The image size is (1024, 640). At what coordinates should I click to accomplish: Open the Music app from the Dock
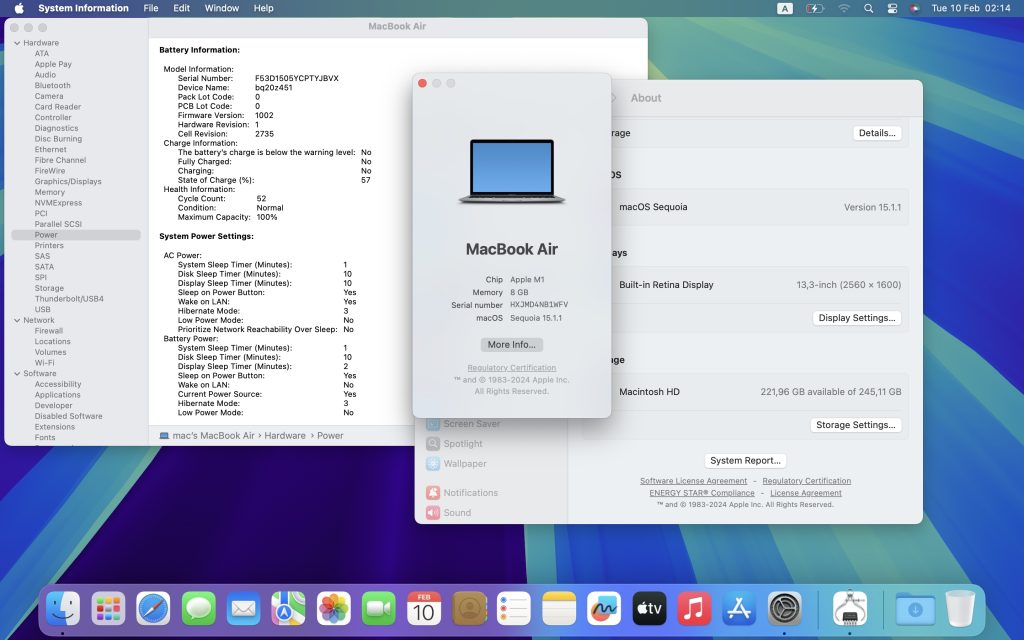(694, 608)
